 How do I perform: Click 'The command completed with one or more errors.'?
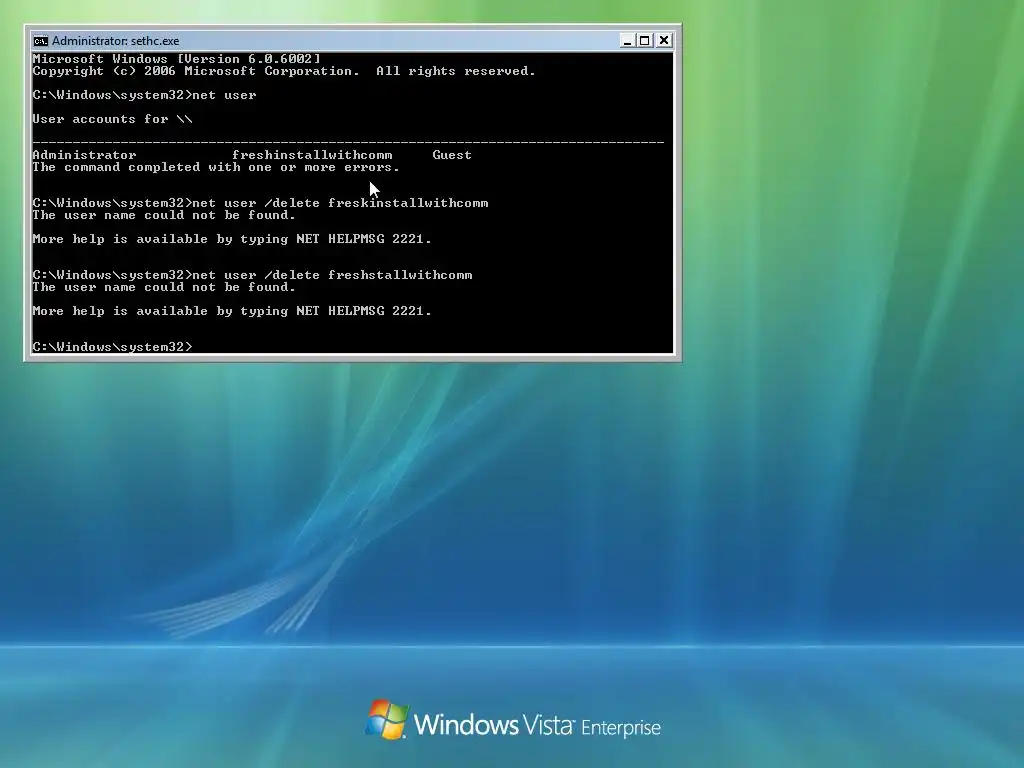216,167
